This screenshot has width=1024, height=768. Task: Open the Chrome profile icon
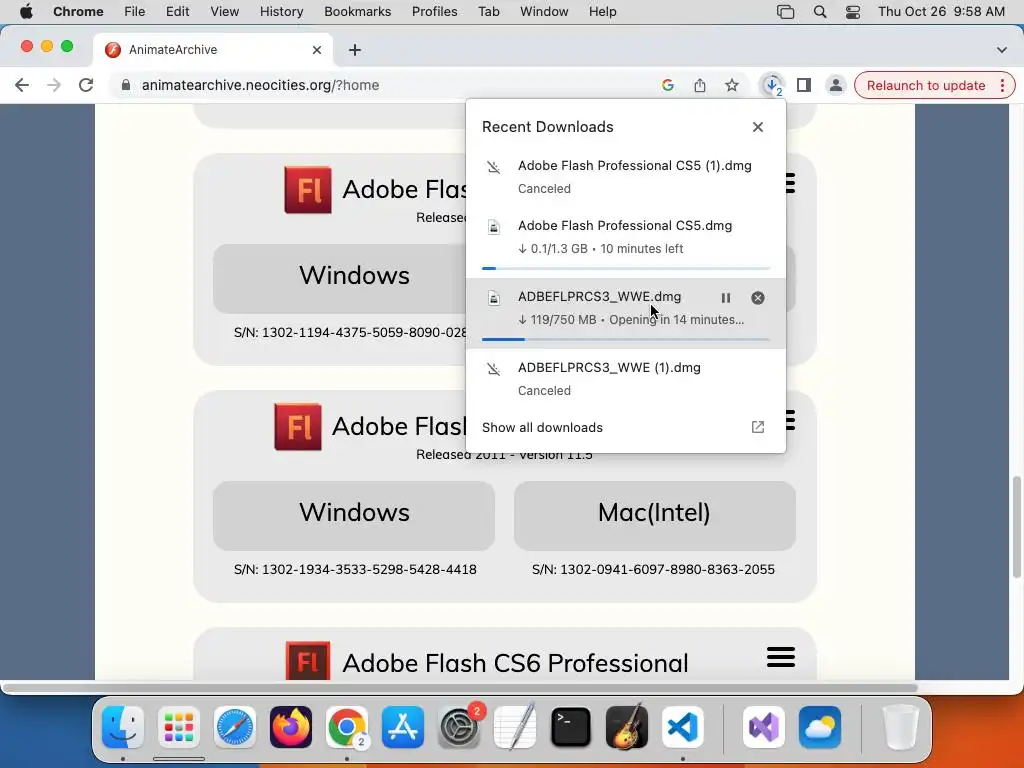coord(836,85)
